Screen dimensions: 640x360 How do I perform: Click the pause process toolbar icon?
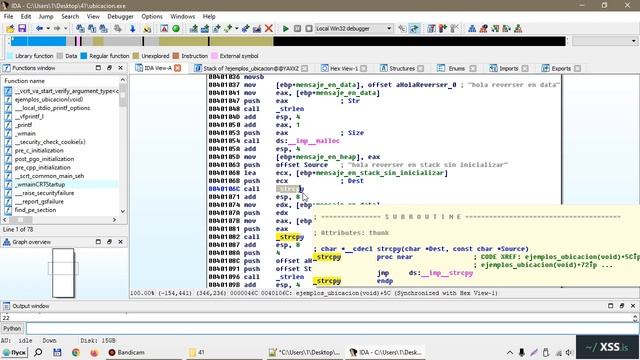(297, 29)
